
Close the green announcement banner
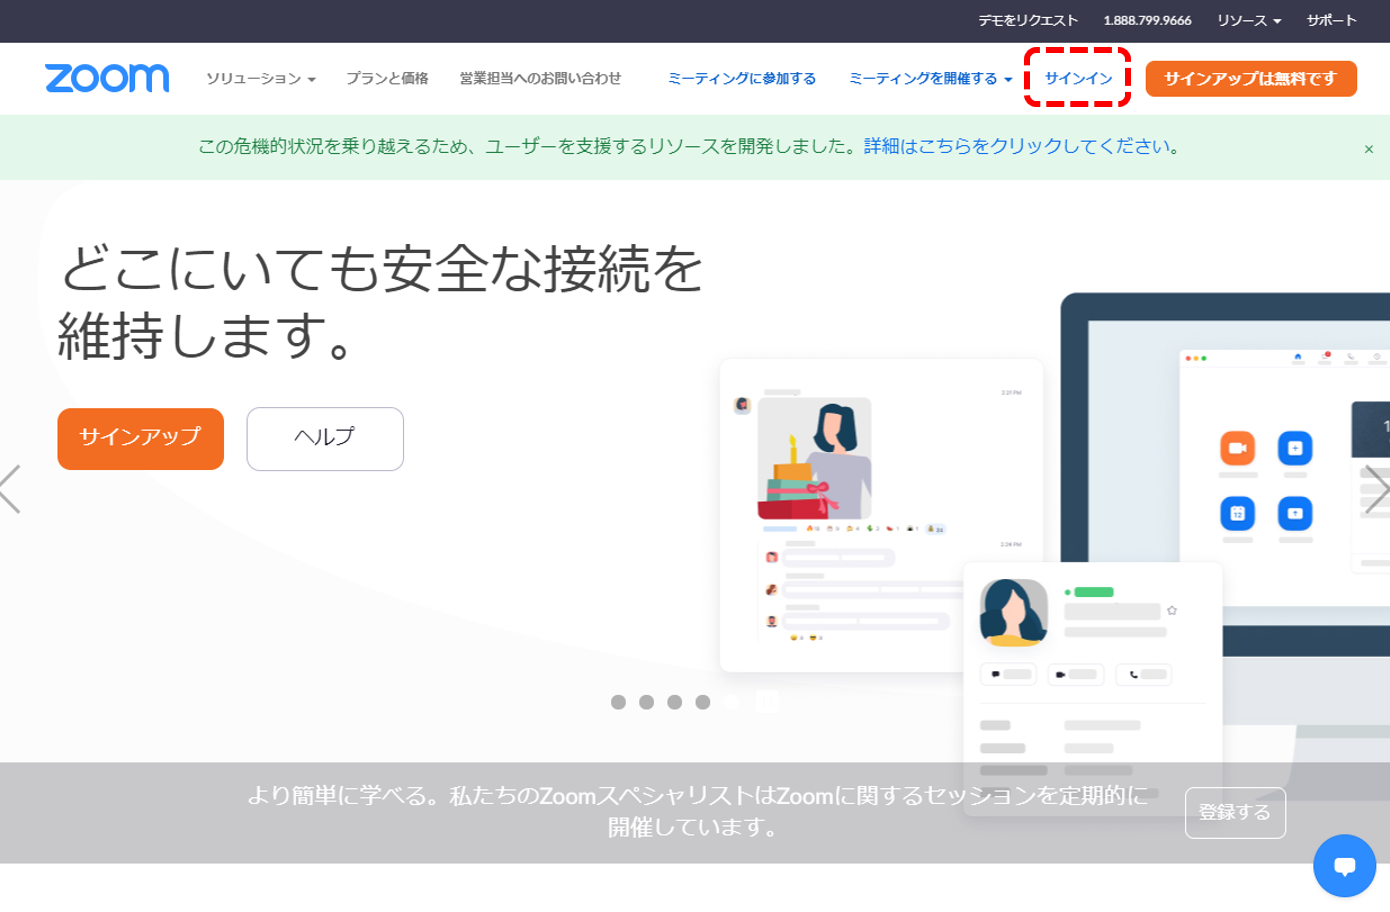point(1369,149)
